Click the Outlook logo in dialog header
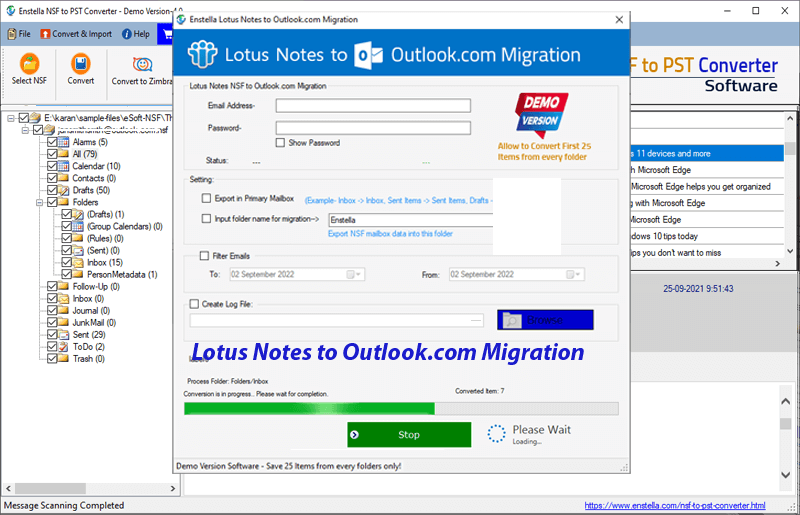This screenshot has width=800, height=515. pyautogui.click(x=368, y=55)
